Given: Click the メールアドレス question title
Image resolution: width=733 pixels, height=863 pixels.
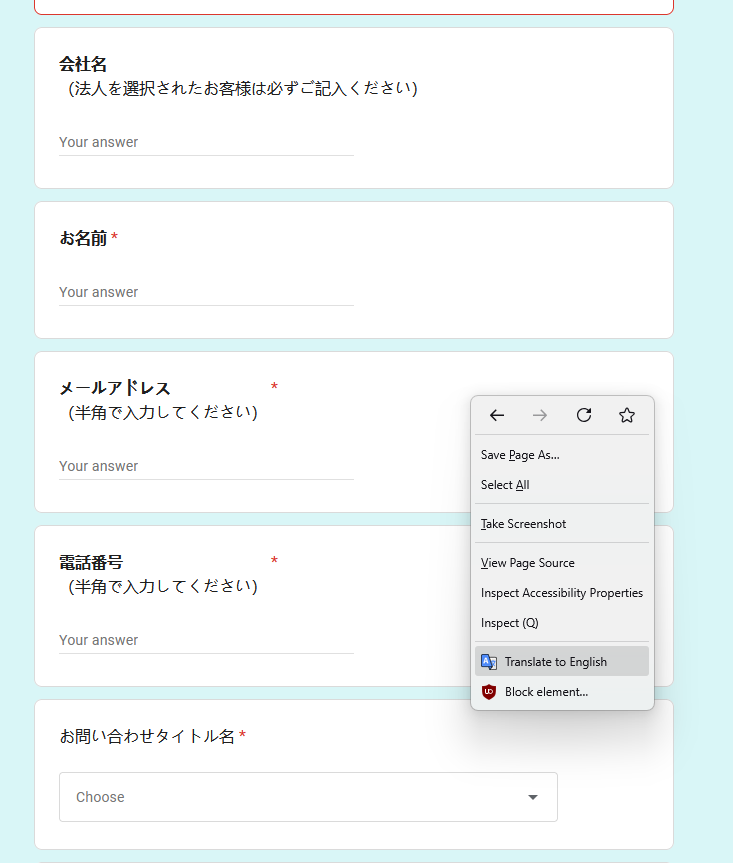Looking at the screenshot, I should click(115, 387).
